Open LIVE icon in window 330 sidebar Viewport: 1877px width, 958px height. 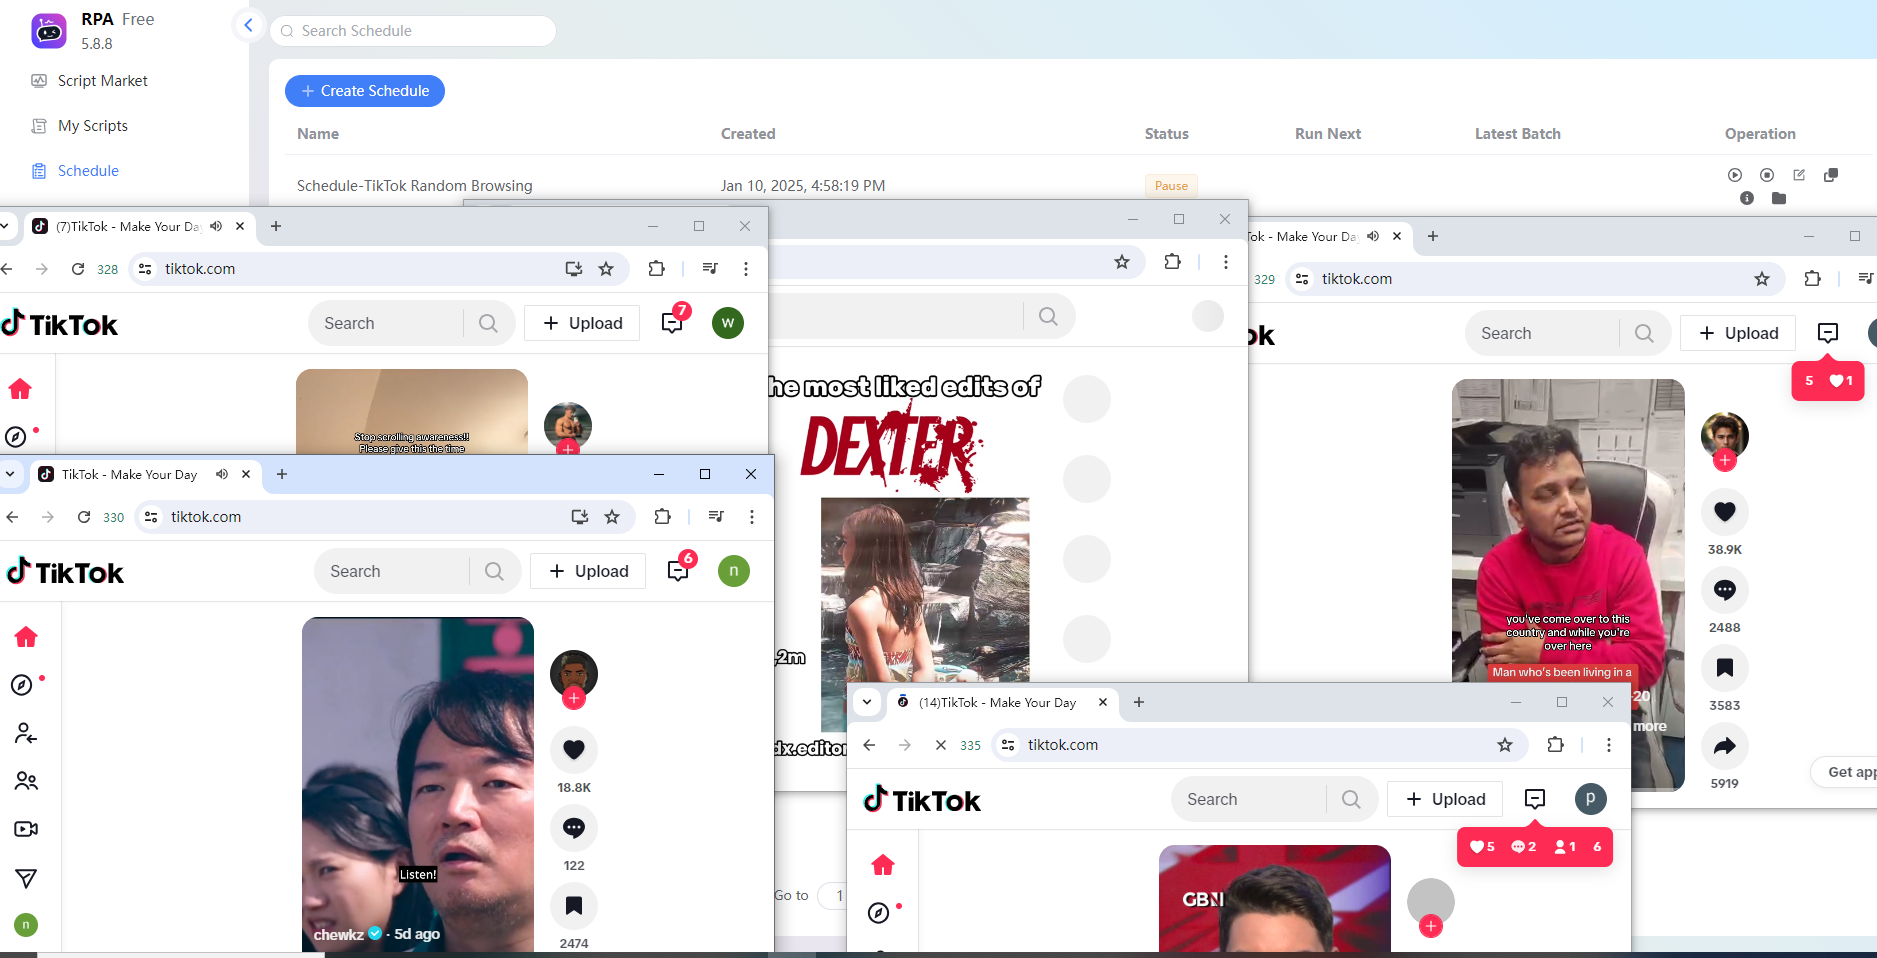(26, 829)
